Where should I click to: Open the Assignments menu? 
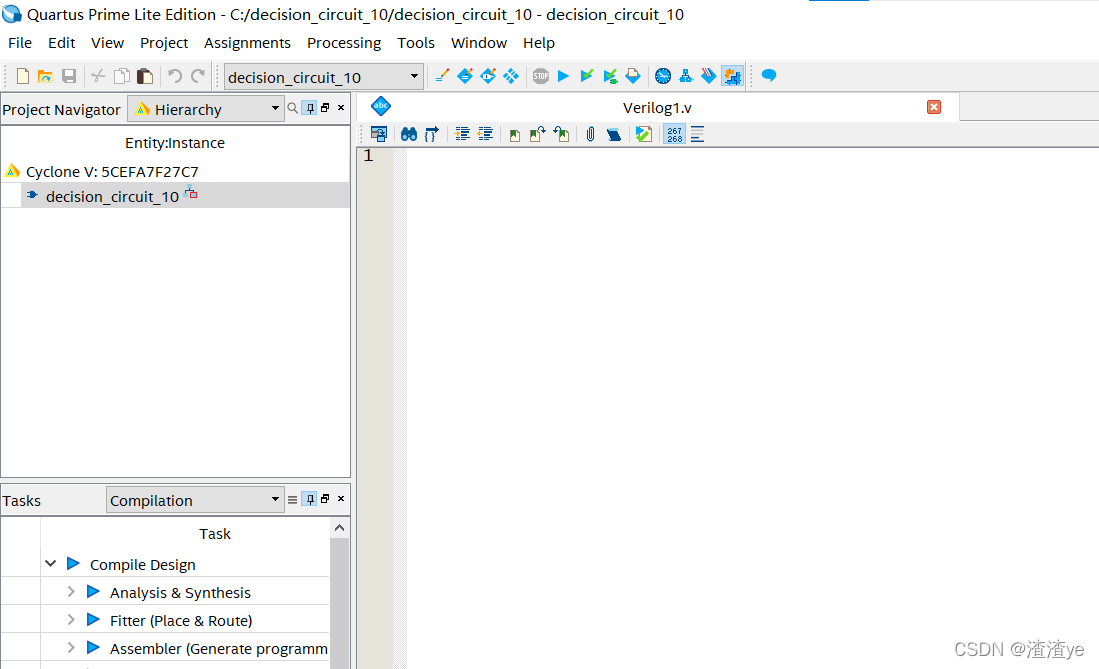click(x=247, y=43)
